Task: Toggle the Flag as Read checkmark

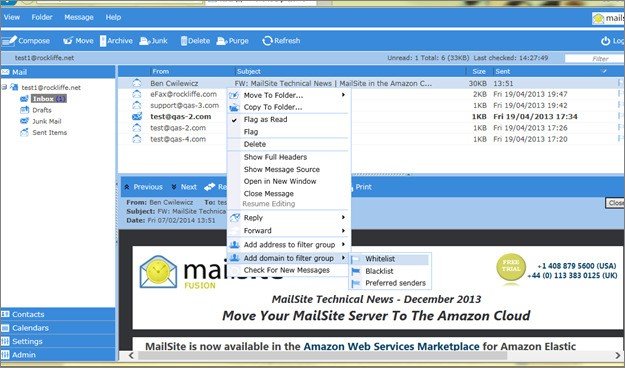Action: 234,120
